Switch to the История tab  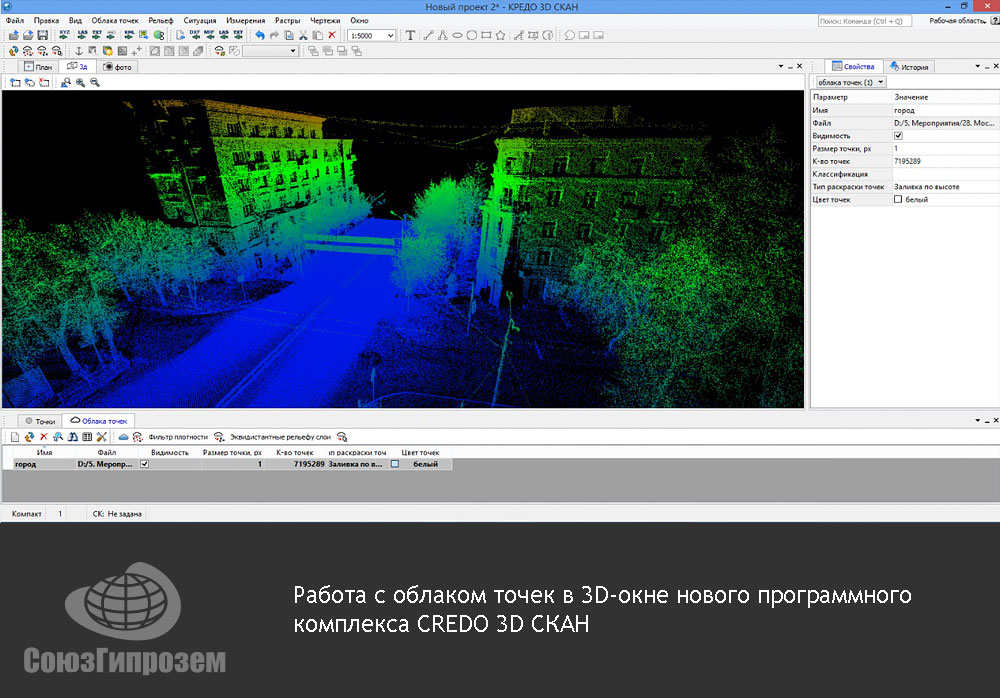[909, 66]
